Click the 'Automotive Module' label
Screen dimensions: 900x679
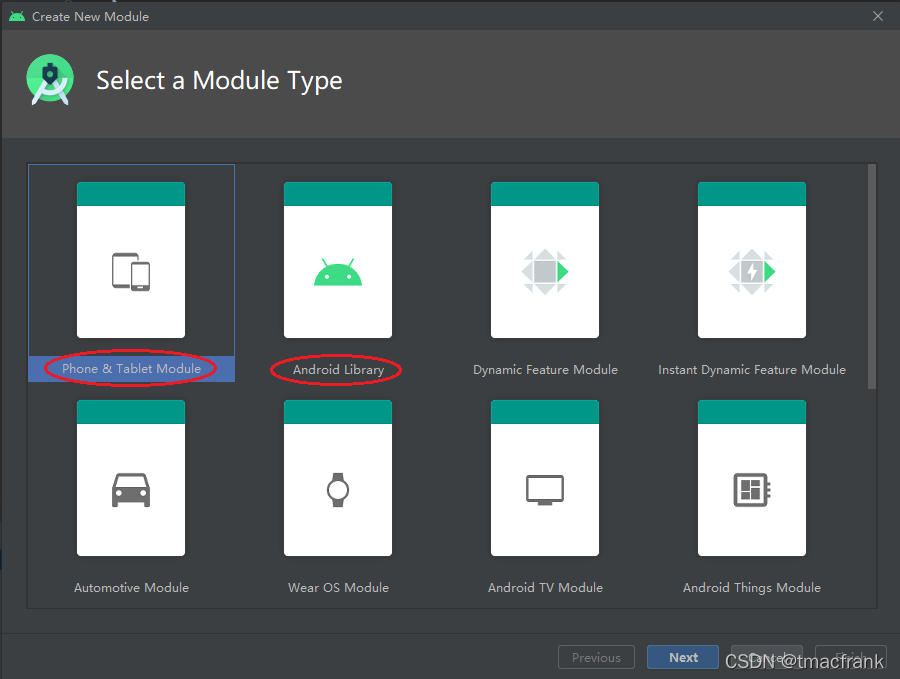pos(131,588)
